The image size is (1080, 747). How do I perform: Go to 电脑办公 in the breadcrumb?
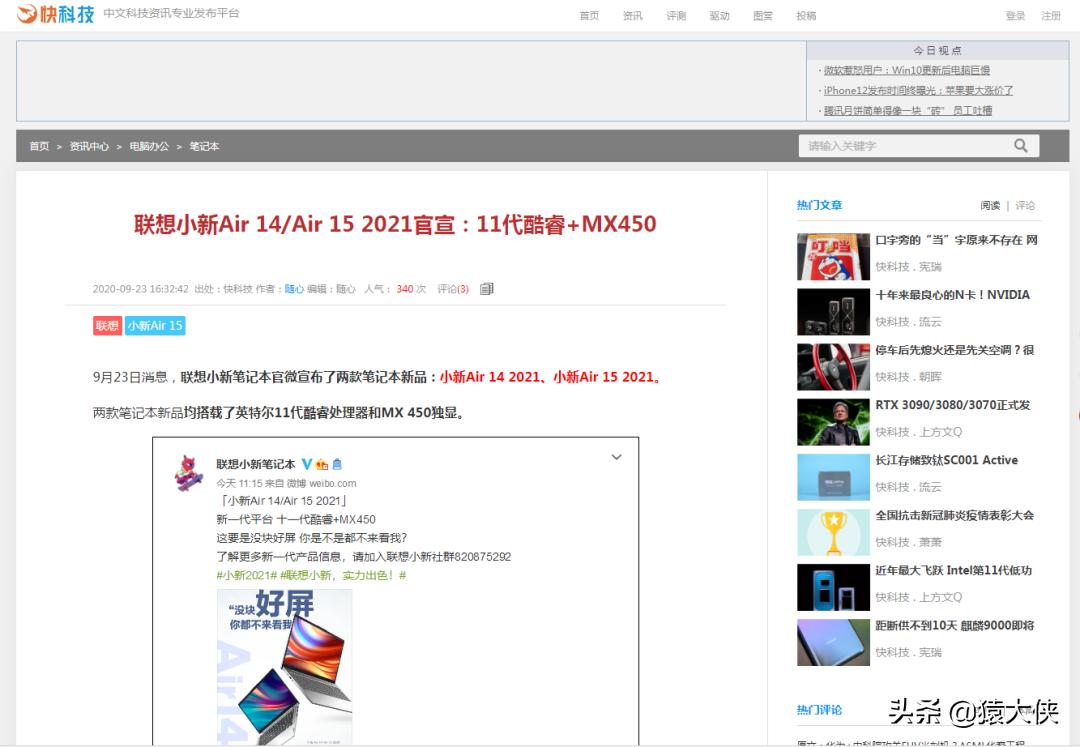pyautogui.click(x=149, y=146)
